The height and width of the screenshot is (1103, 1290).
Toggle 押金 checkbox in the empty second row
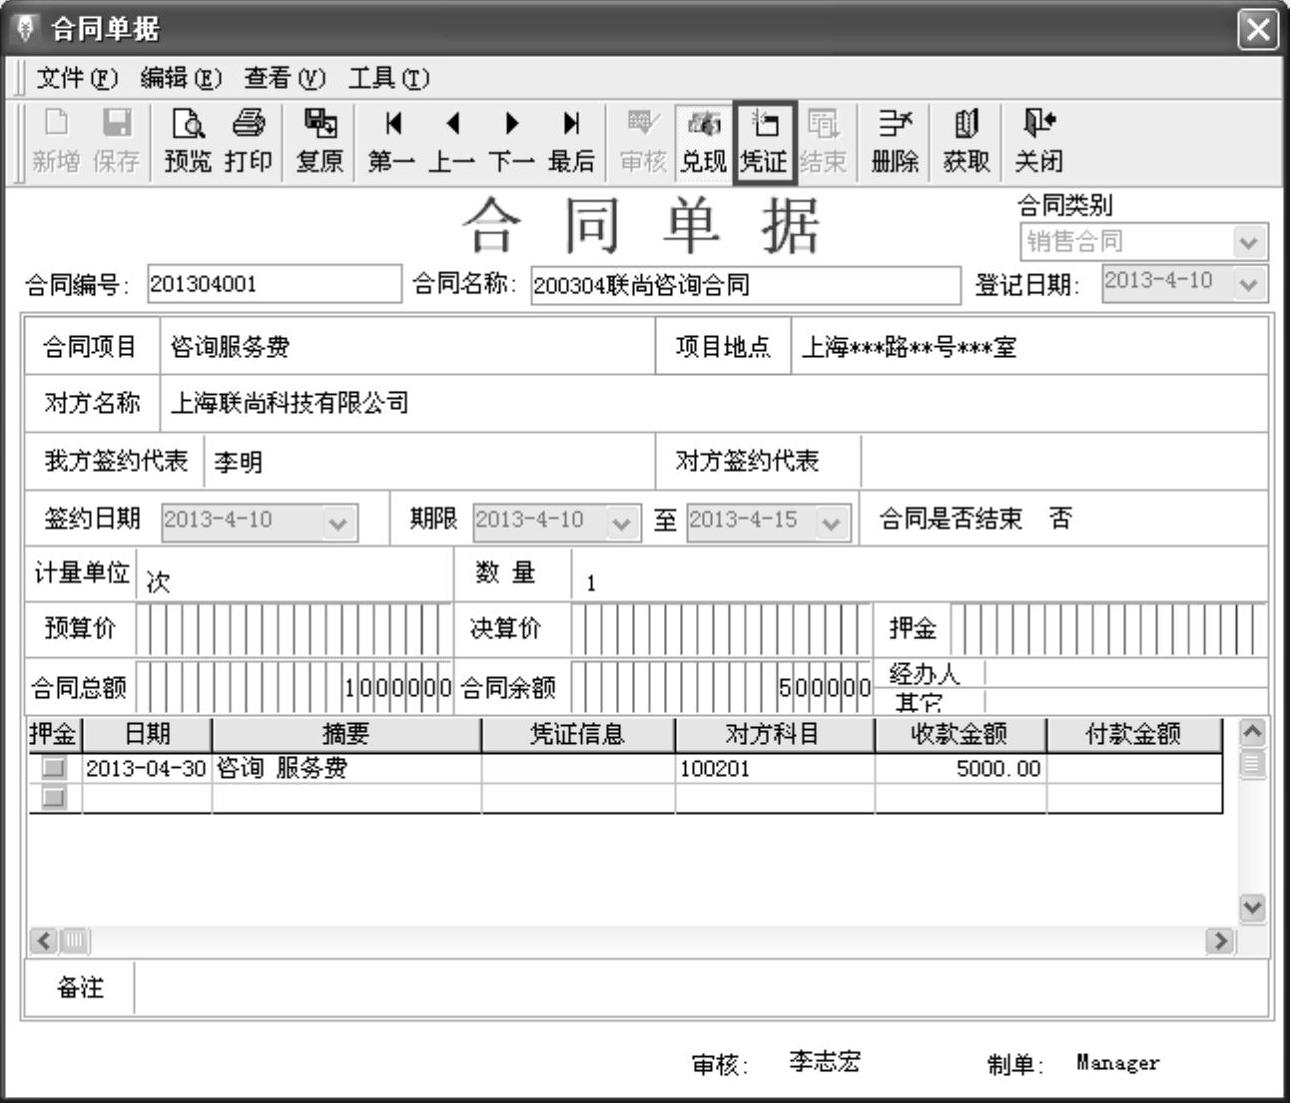coord(54,797)
